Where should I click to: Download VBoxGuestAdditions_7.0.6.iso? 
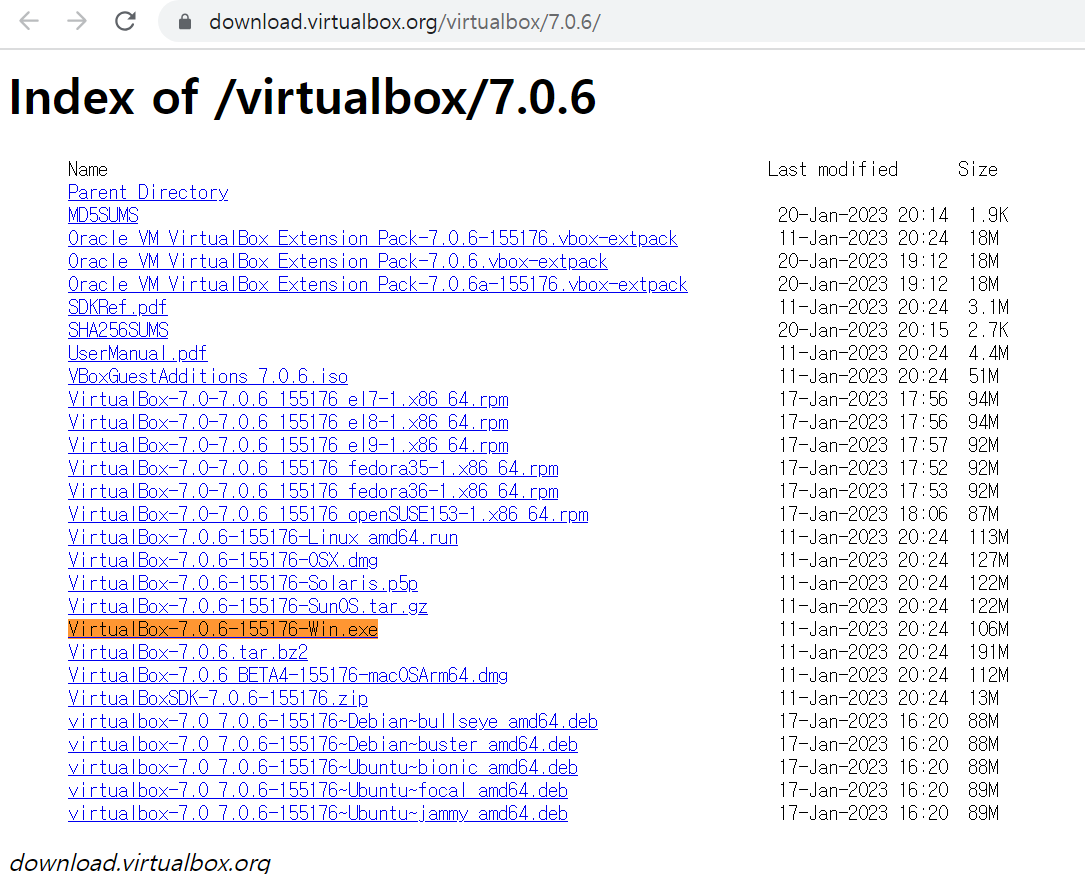point(208,376)
